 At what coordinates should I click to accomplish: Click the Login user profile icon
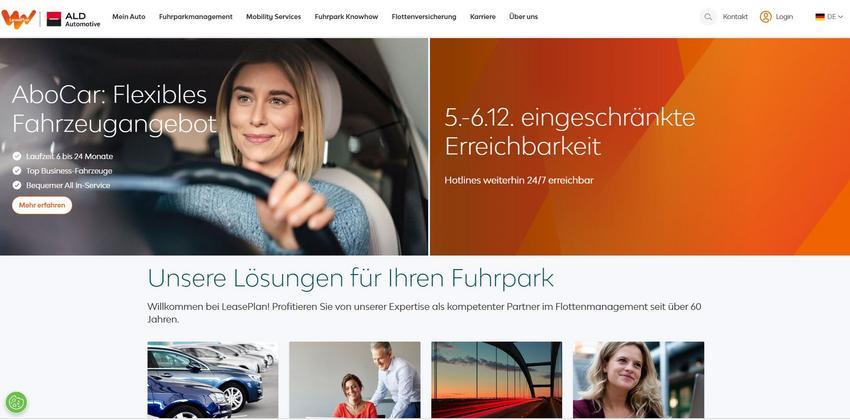pyautogui.click(x=765, y=17)
